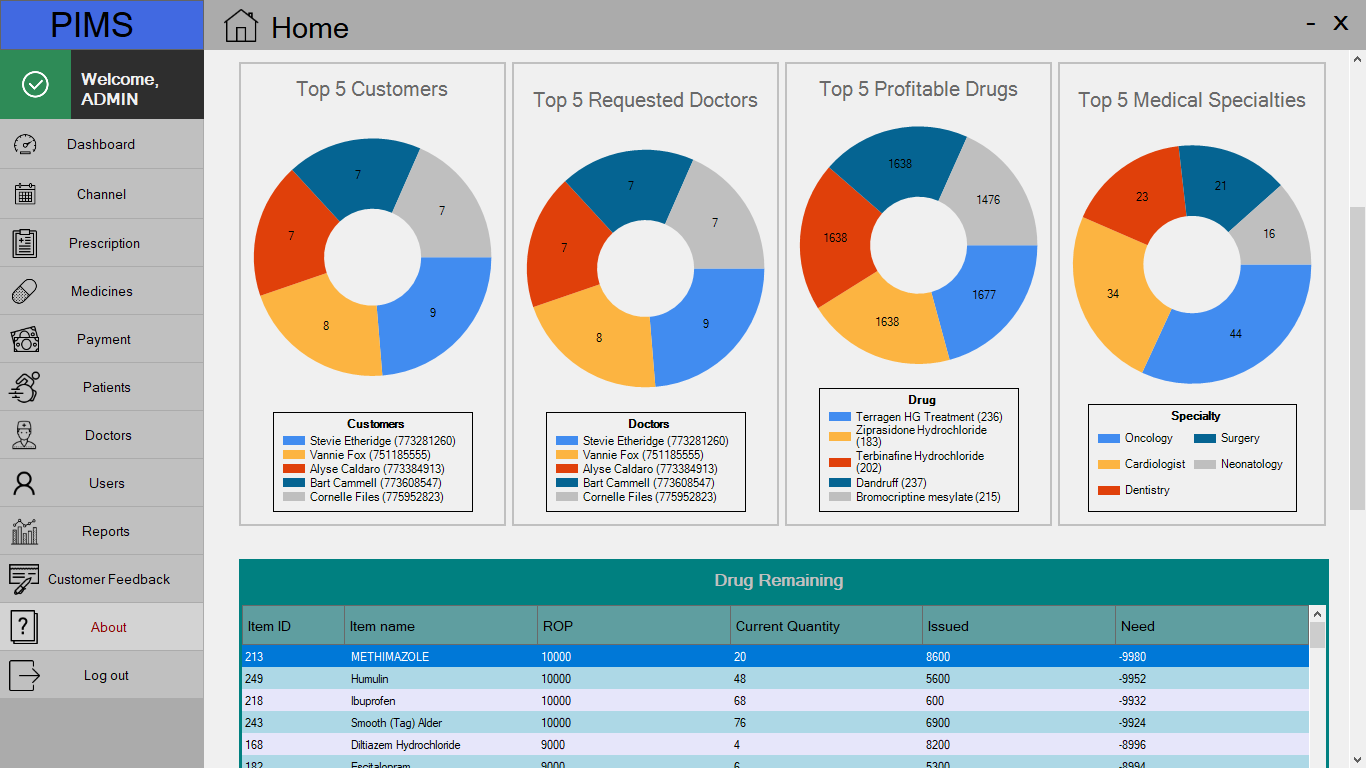Viewport: 1366px width, 768px height.
Task: Open Prescription via the clipboard icon
Action: coord(25,242)
